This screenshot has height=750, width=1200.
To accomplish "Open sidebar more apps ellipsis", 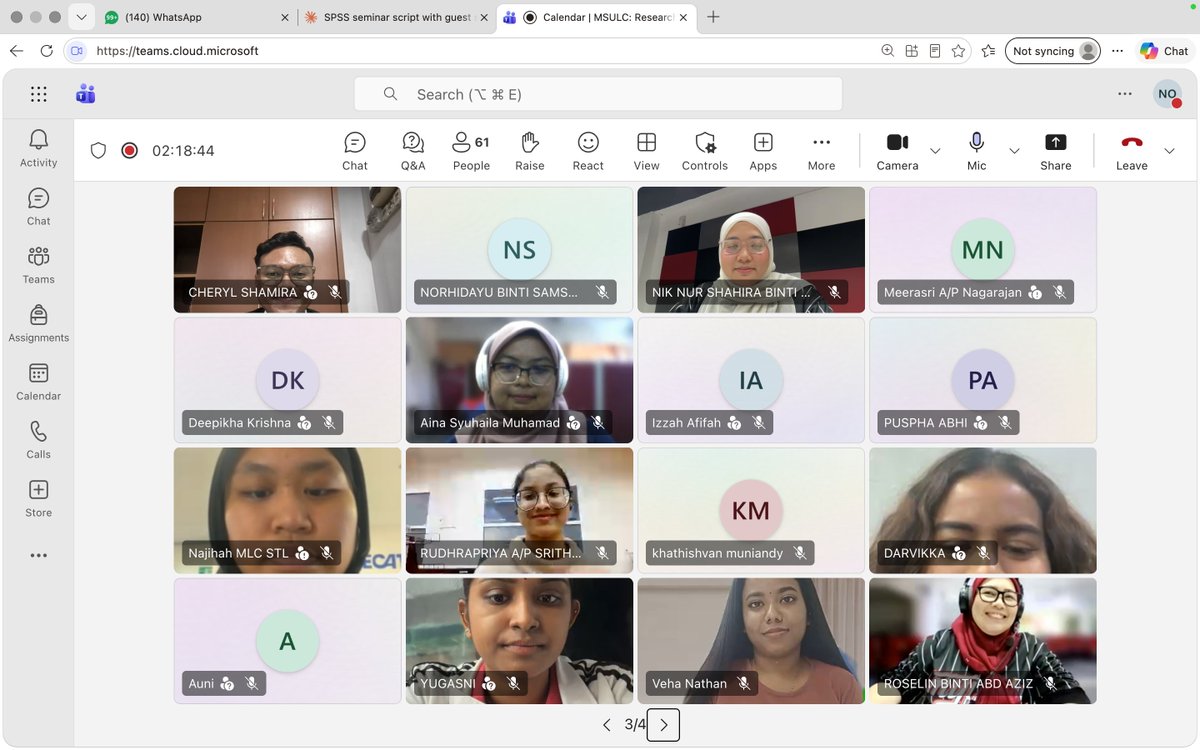I will tap(38, 555).
